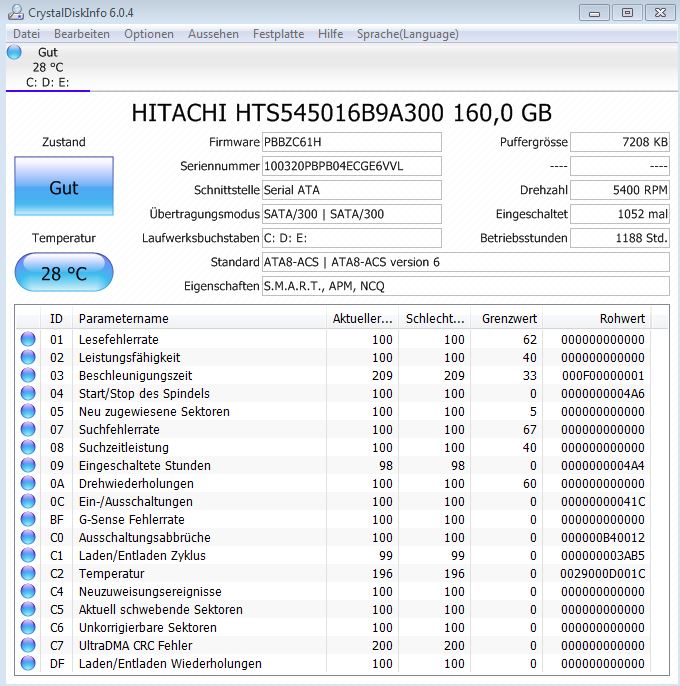680x686 pixels.
Task: Click the status icon for Unkorrigierbare Sektoren
Action: point(28,627)
